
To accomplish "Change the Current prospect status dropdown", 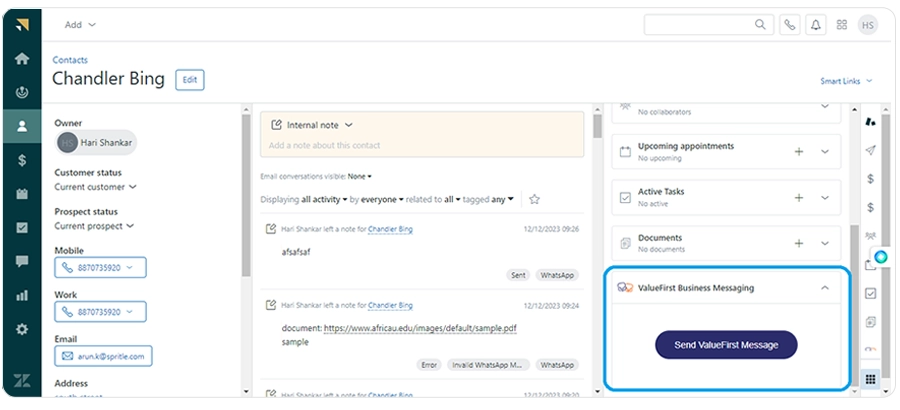I will [94, 226].
